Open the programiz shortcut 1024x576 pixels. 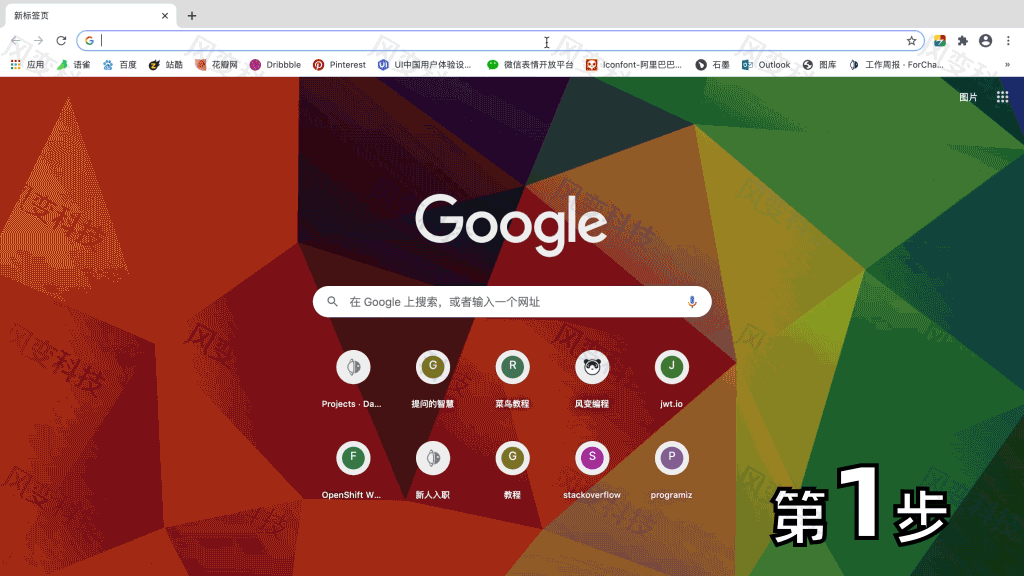click(x=671, y=457)
